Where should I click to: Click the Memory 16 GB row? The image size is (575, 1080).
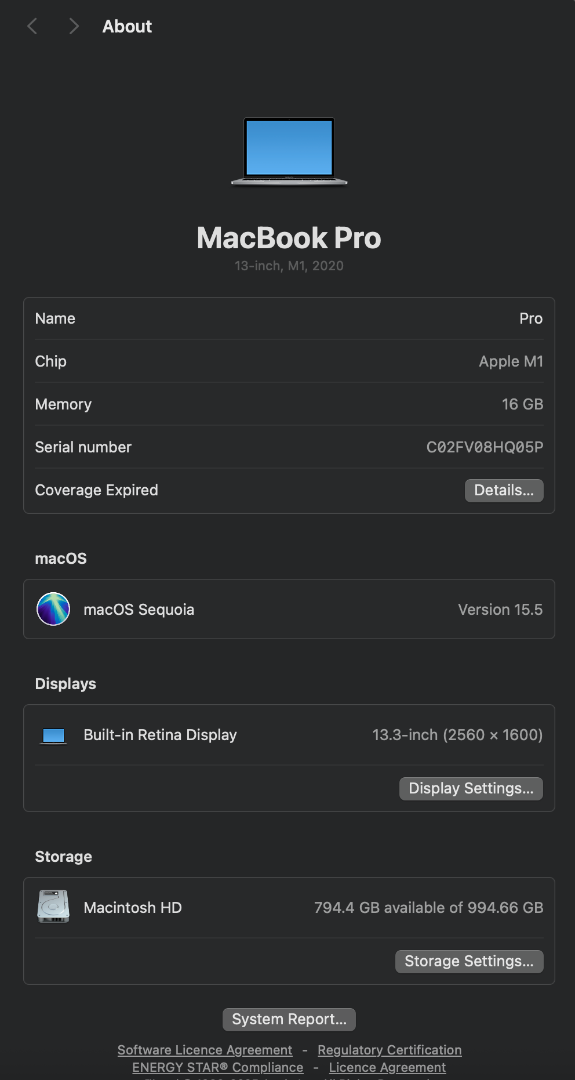pos(289,404)
